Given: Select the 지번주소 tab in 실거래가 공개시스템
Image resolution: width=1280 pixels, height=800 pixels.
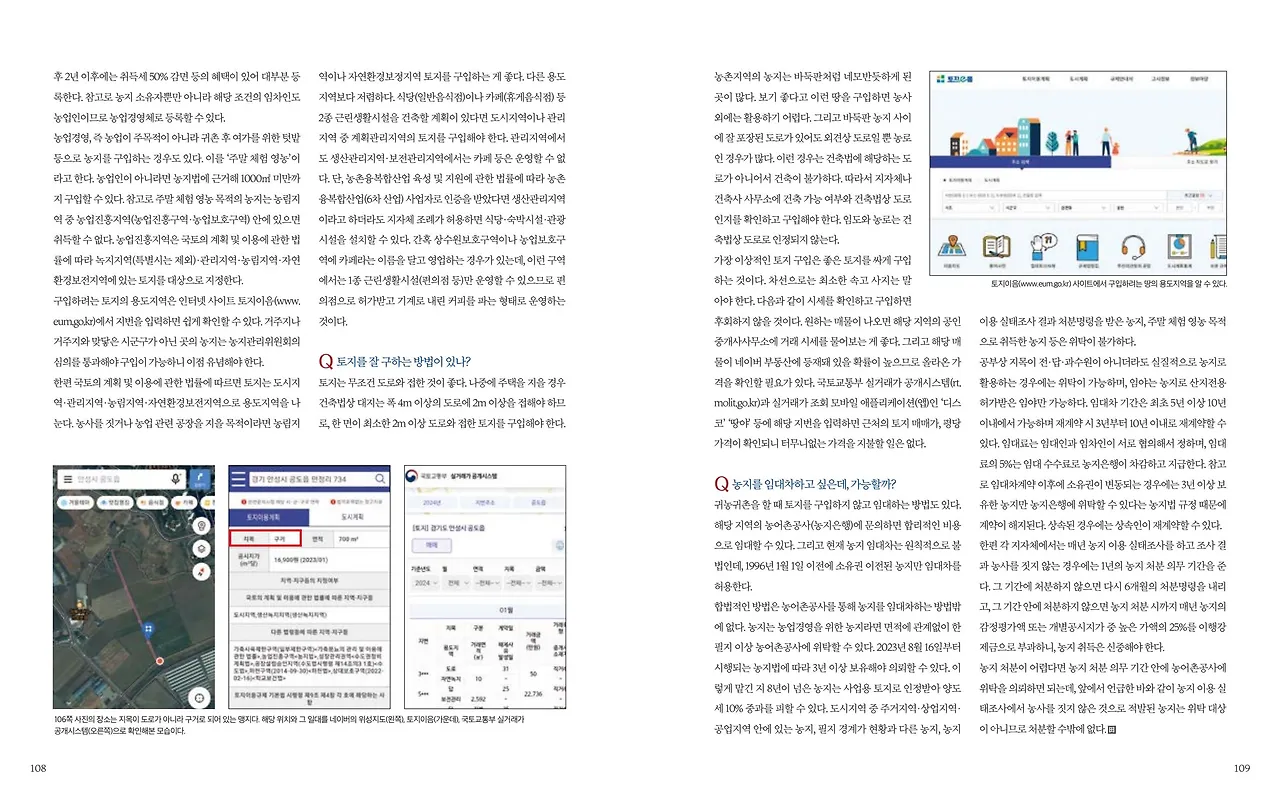Looking at the screenshot, I should pos(486,503).
